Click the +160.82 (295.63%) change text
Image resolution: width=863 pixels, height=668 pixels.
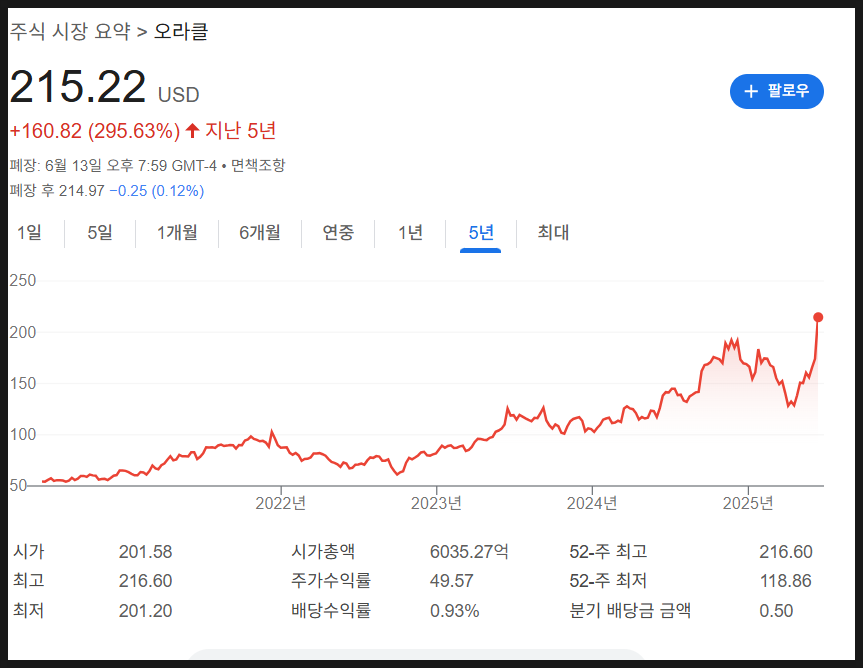pos(95,131)
